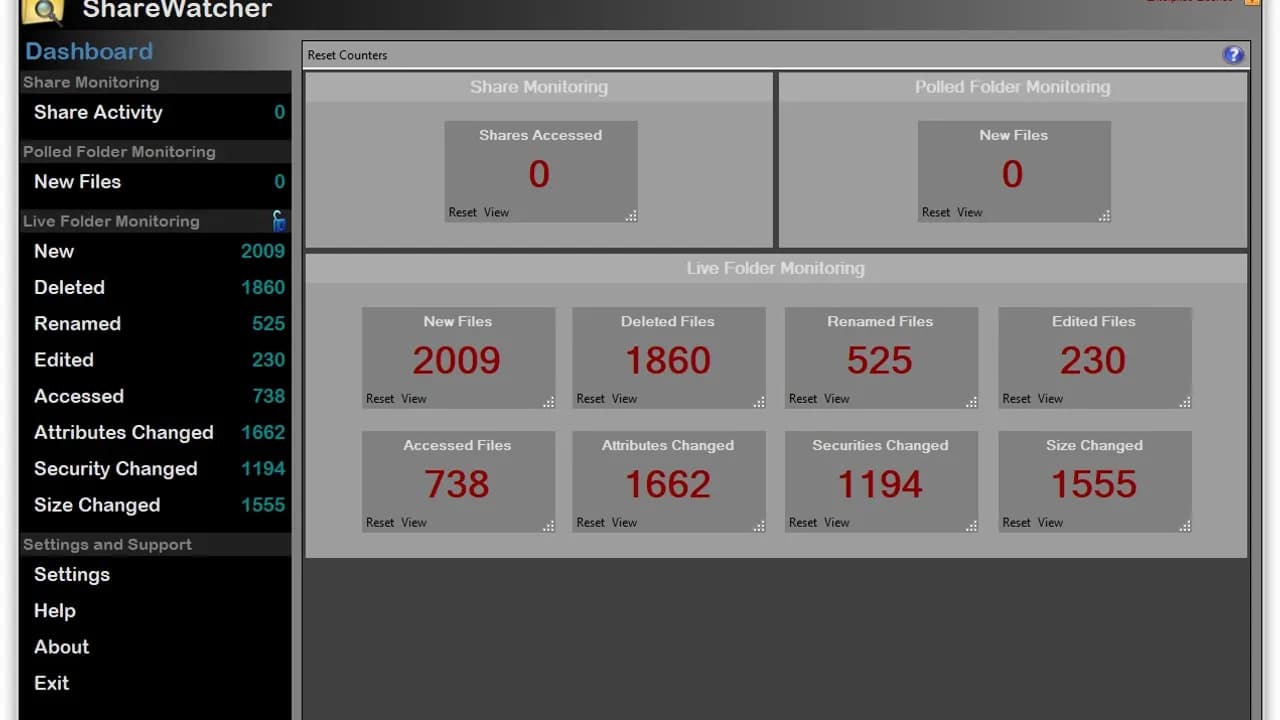Click the corner grip on Accessed Files tile
The height and width of the screenshot is (720, 1280).
point(548,526)
